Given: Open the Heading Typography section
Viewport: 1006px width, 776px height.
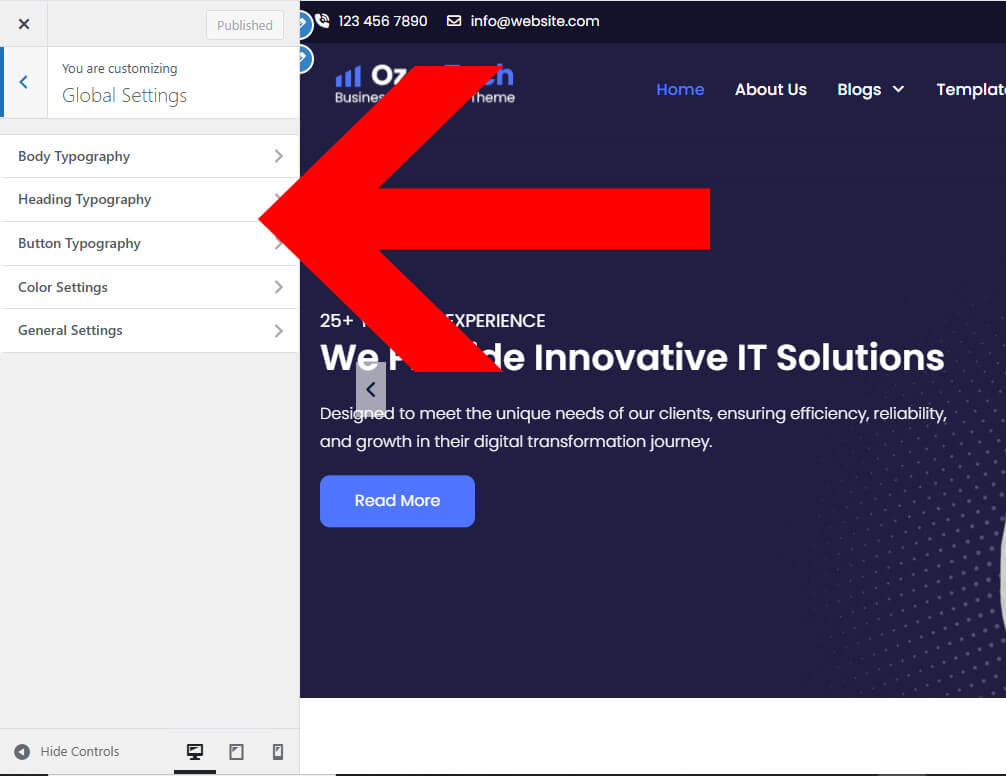Looking at the screenshot, I should [85, 200].
